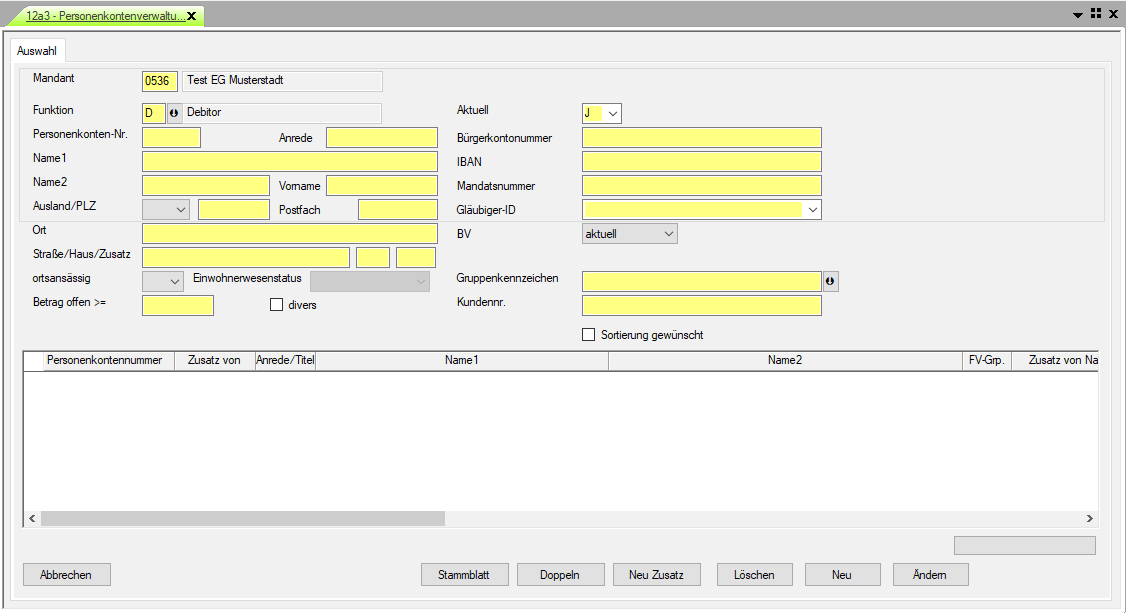Click the Gruppenkennzeichen lookup icon
The image size is (1126, 613).
(830, 282)
